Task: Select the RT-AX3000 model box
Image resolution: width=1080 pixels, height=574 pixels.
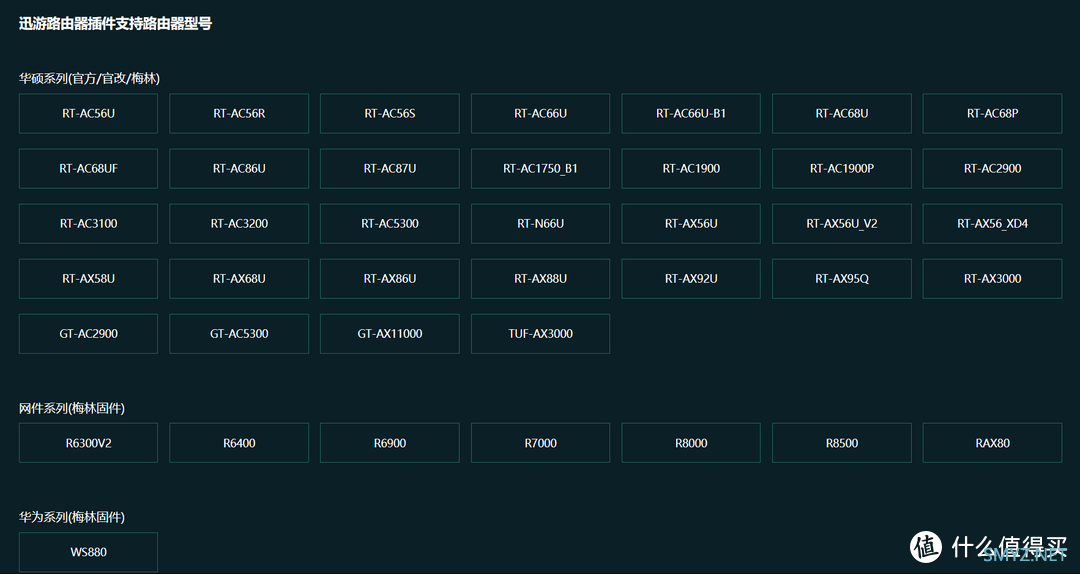Action: [993, 279]
